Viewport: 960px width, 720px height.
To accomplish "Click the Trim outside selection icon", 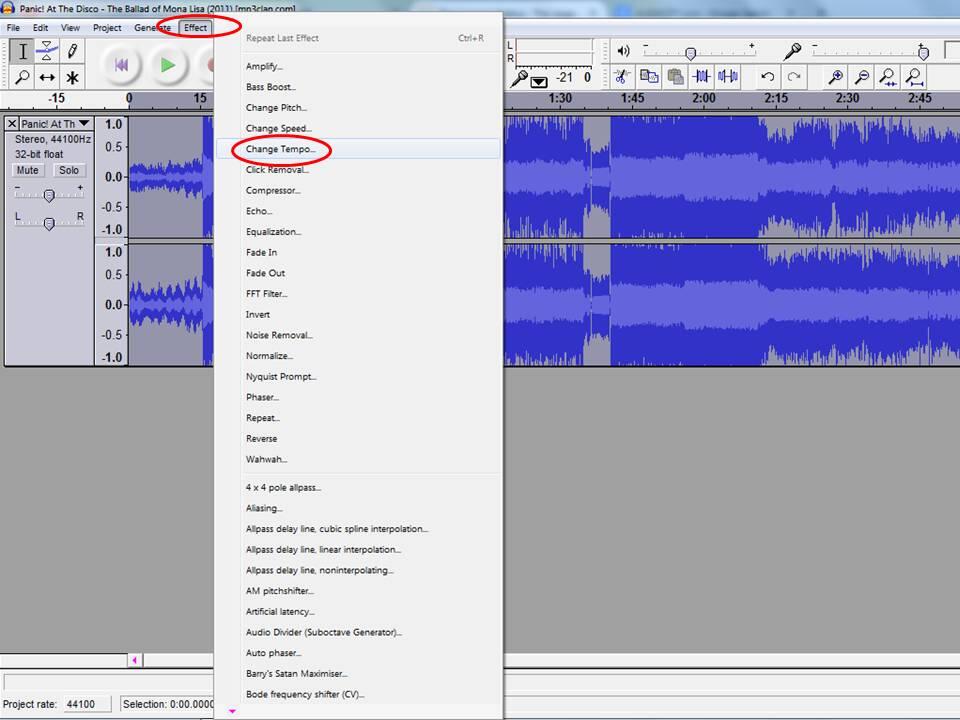I will pyautogui.click(x=701, y=77).
